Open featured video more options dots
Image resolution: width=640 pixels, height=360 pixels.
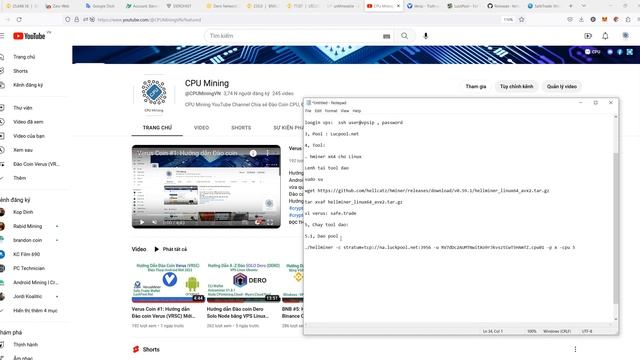tap(268, 153)
